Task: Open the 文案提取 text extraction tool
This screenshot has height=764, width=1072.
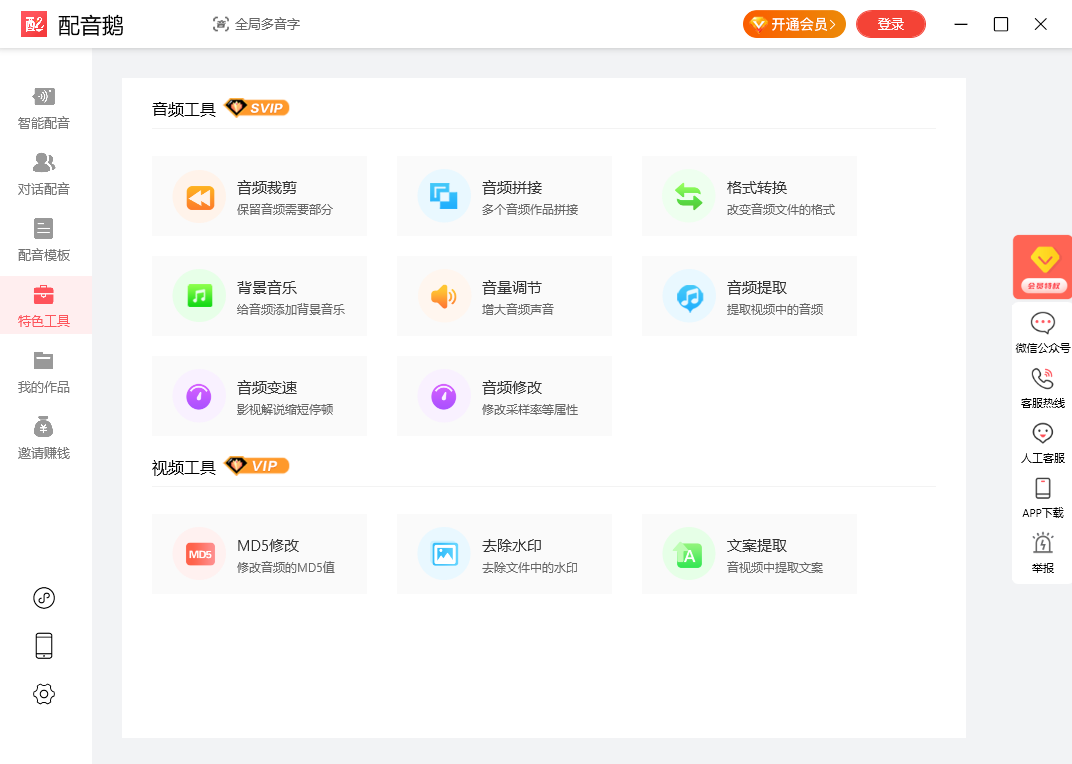Action: click(x=749, y=554)
